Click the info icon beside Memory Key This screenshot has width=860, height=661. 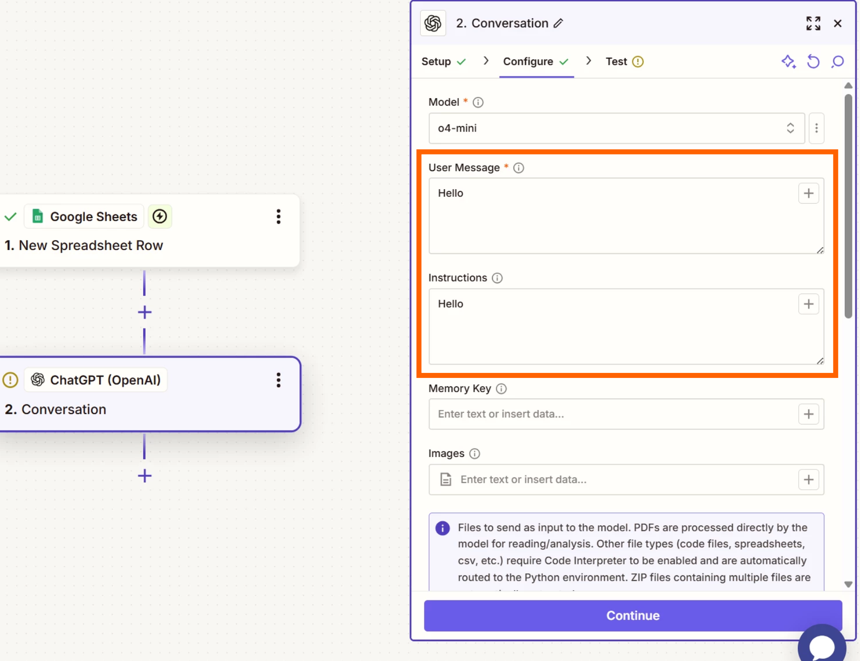[x=501, y=389]
